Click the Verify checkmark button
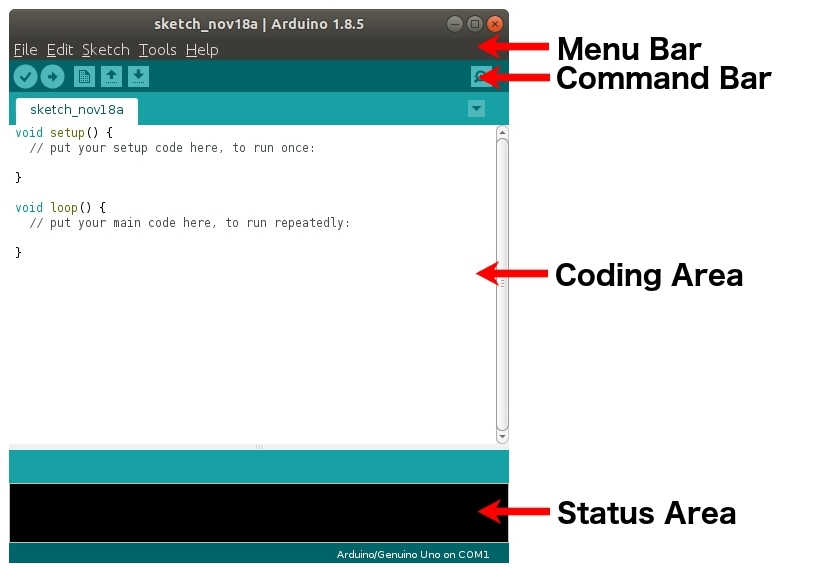The height and width of the screenshot is (571, 824). pos(25,77)
